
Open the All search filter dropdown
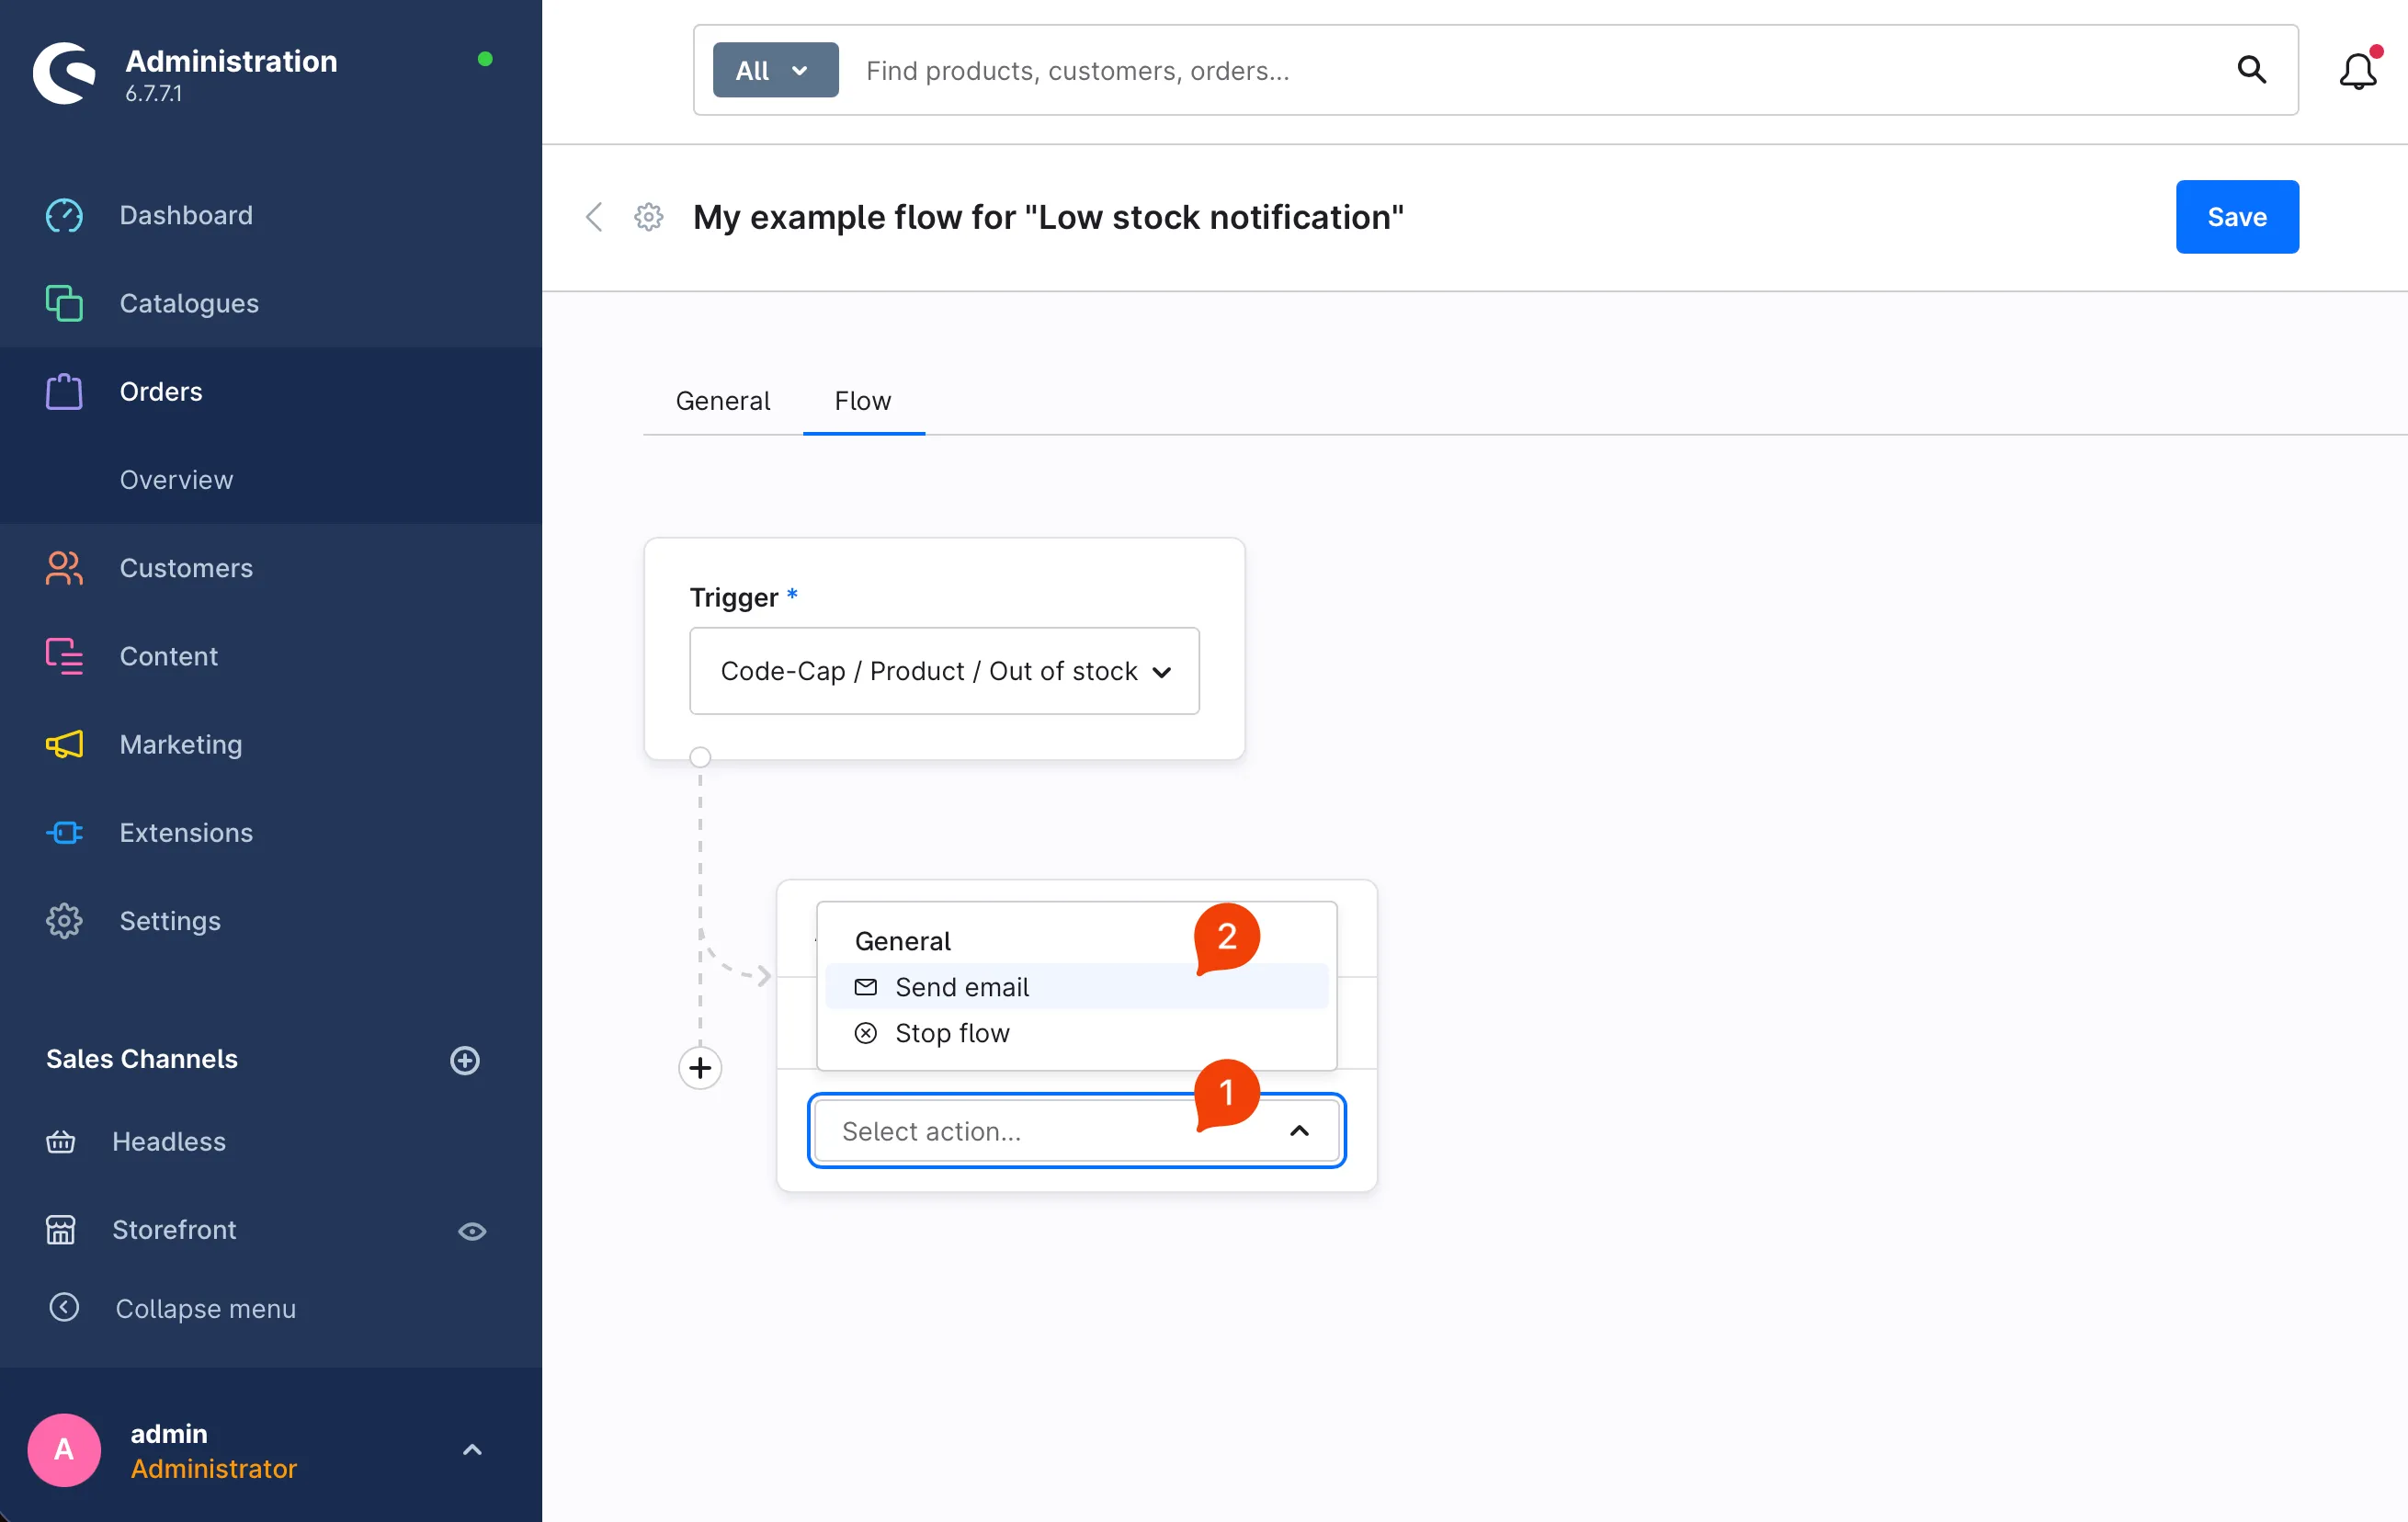(775, 70)
